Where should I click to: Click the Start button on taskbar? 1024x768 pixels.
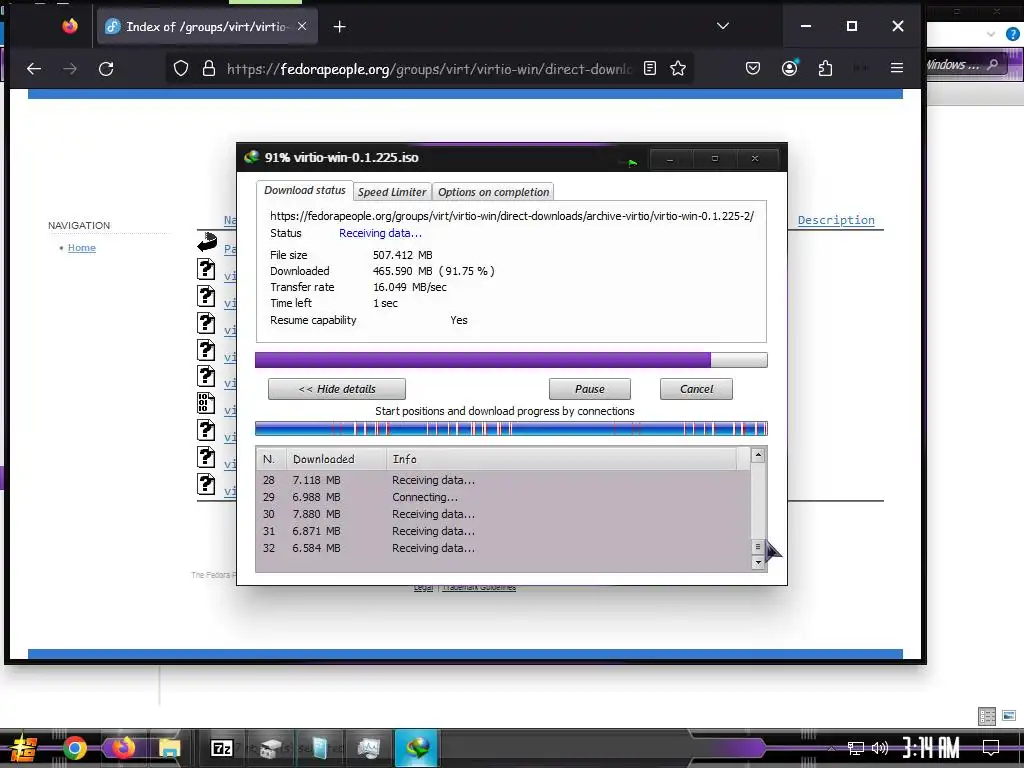coord(24,748)
